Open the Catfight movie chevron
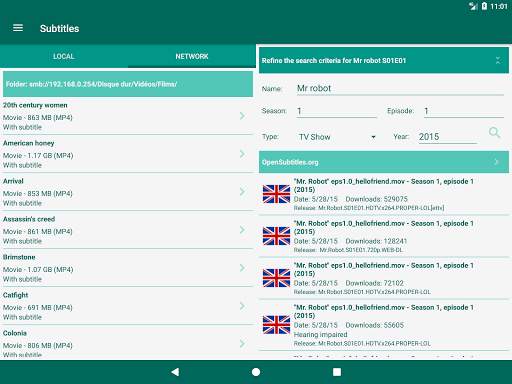Image resolution: width=512 pixels, height=384 pixels. click(242, 306)
